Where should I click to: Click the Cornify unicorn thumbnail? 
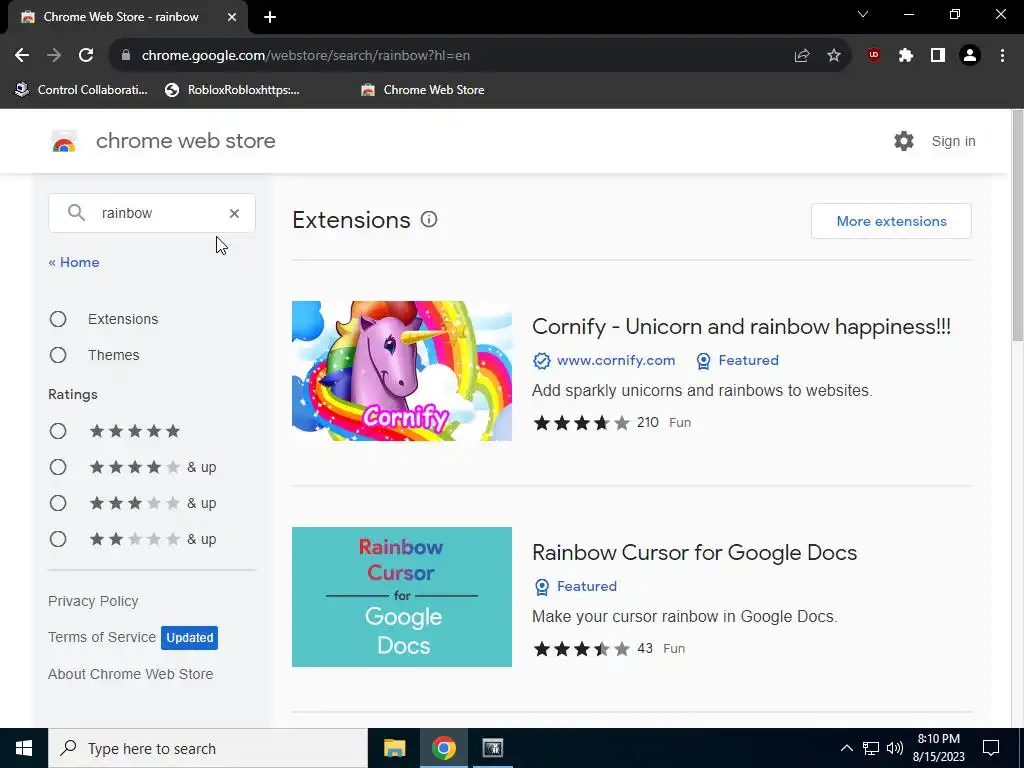(x=402, y=371)
